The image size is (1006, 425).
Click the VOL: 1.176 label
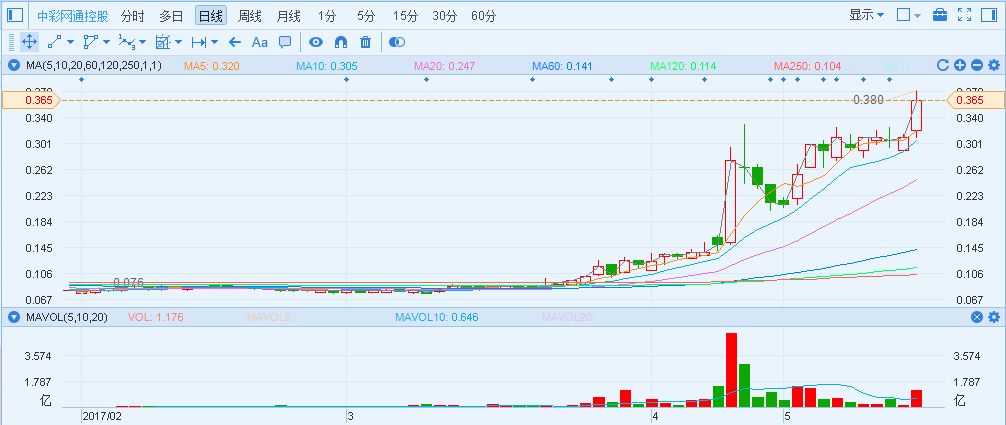pyautogui.click(x=155, y=317)
